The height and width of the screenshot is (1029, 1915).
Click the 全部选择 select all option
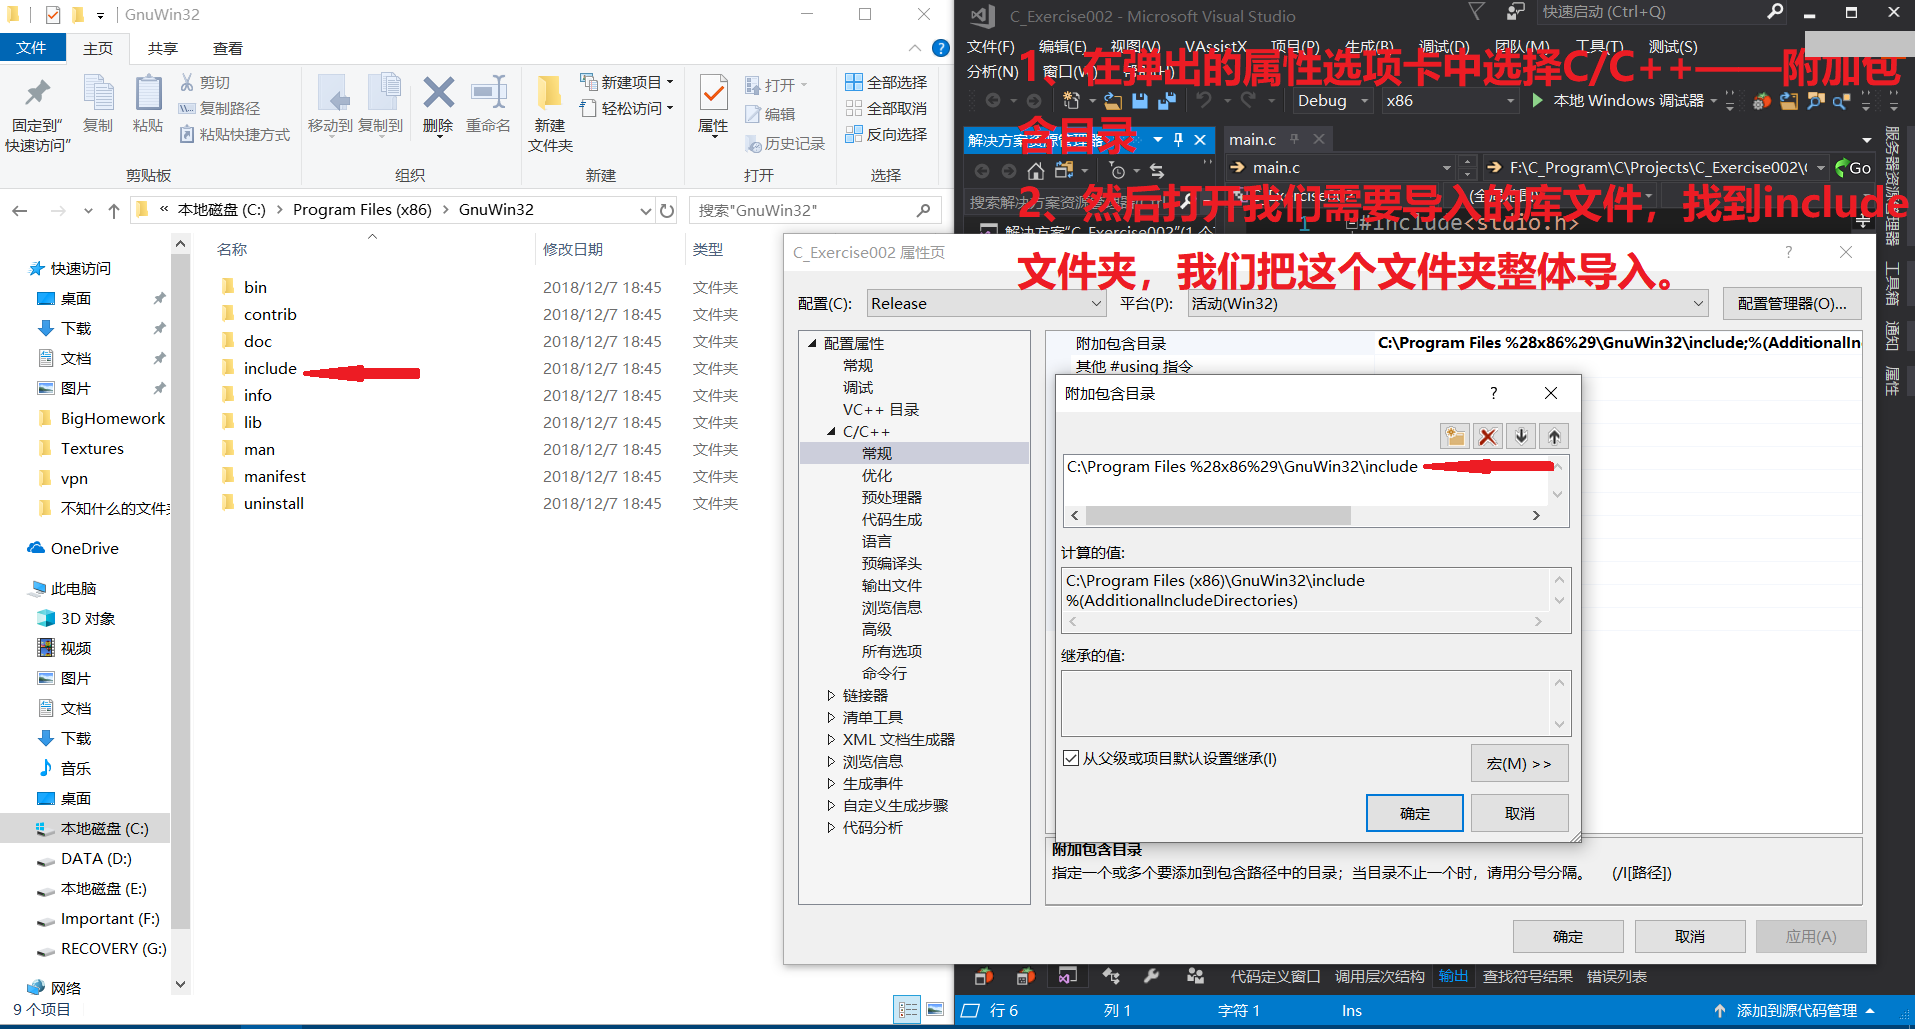pyautogui.click(x=886, y=82)
